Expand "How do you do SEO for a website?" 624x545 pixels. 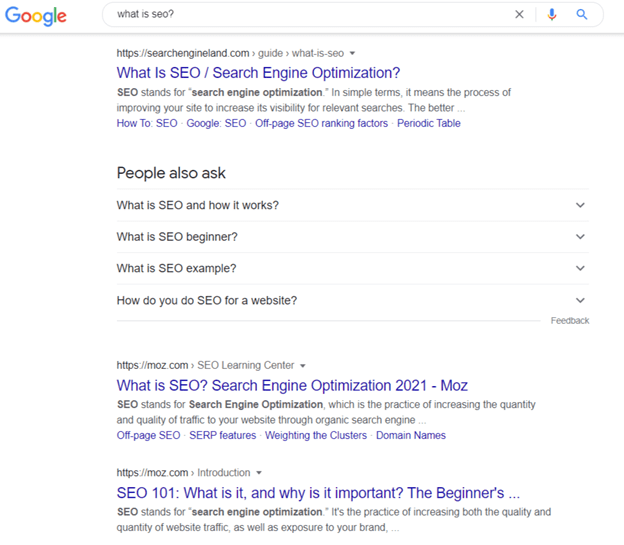click(x=353, y=300)
